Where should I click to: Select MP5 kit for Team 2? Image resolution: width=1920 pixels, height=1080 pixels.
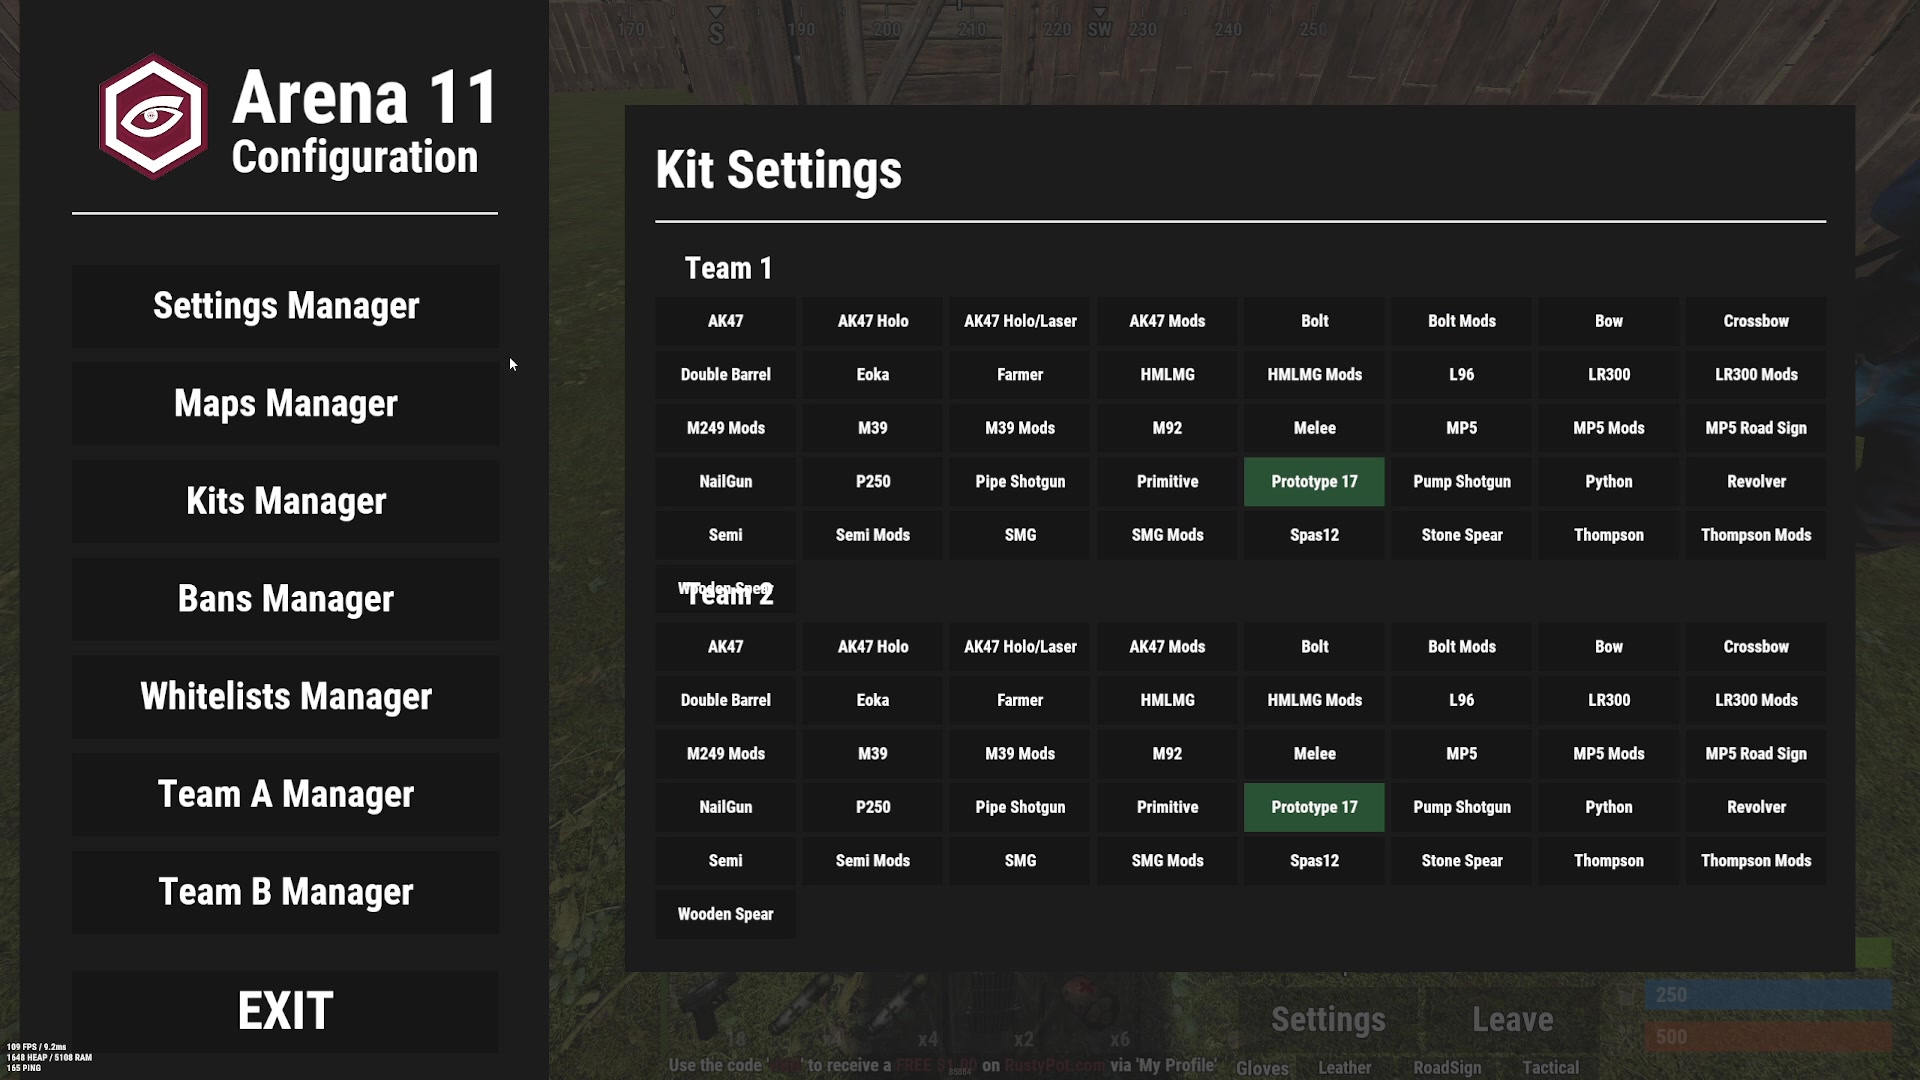(1462, 754)
